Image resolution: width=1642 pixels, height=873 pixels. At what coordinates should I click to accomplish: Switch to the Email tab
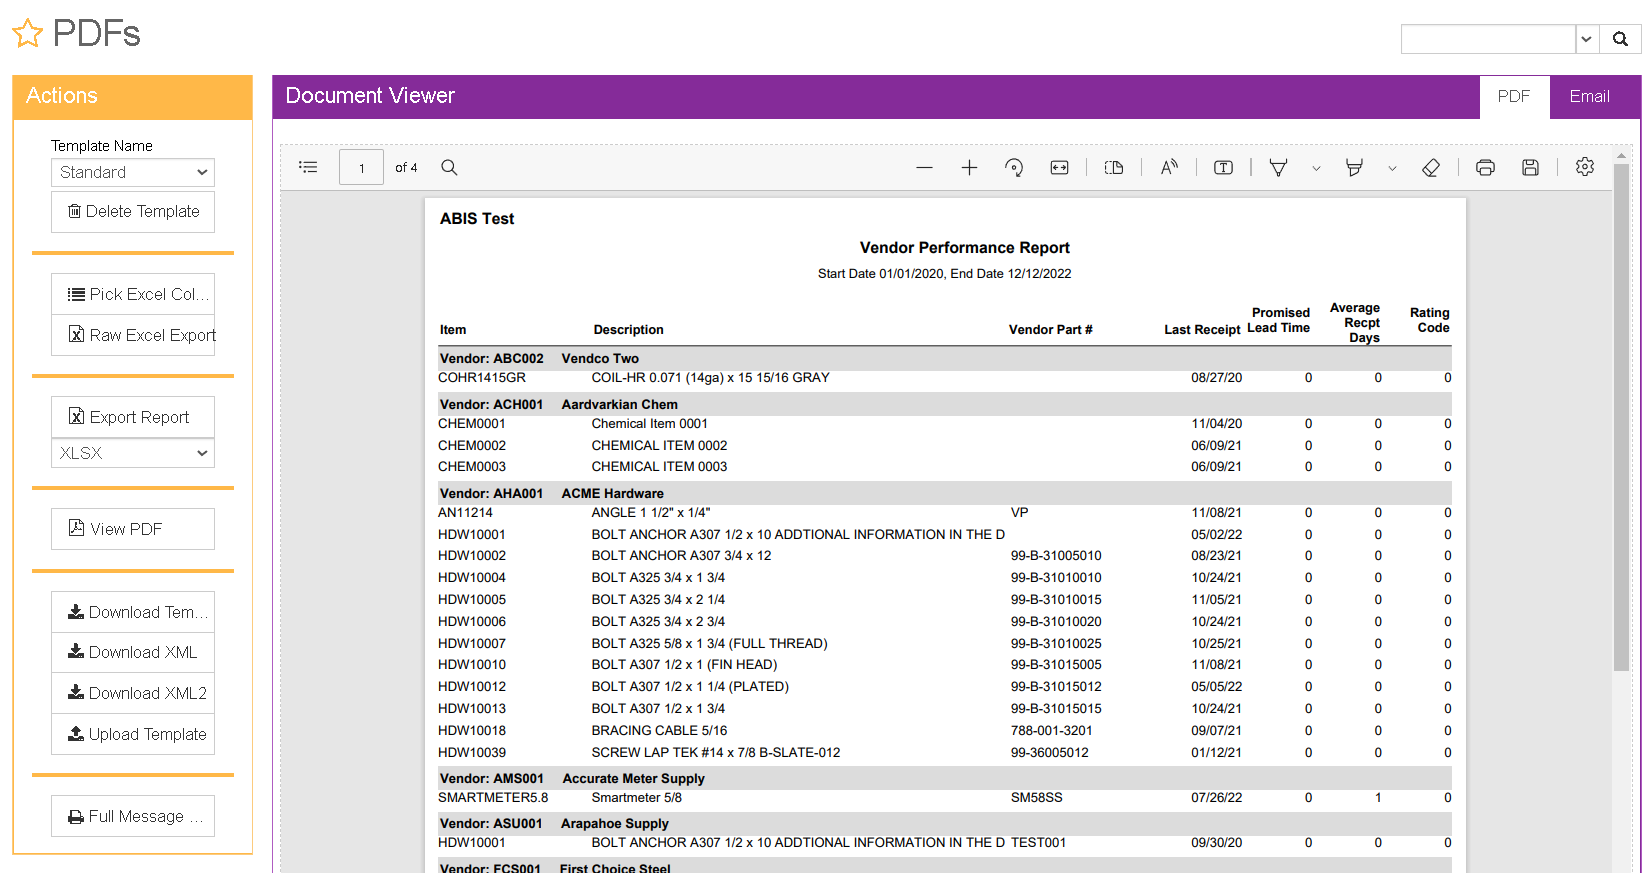pyautogui.click(x=1589, y=96)
